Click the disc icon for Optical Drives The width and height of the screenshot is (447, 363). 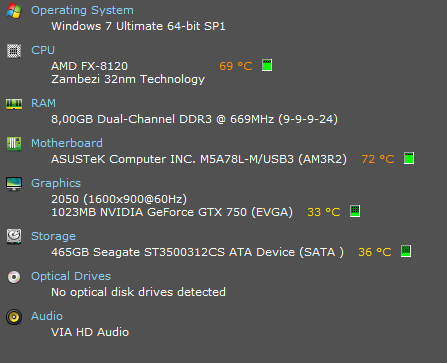14,277
